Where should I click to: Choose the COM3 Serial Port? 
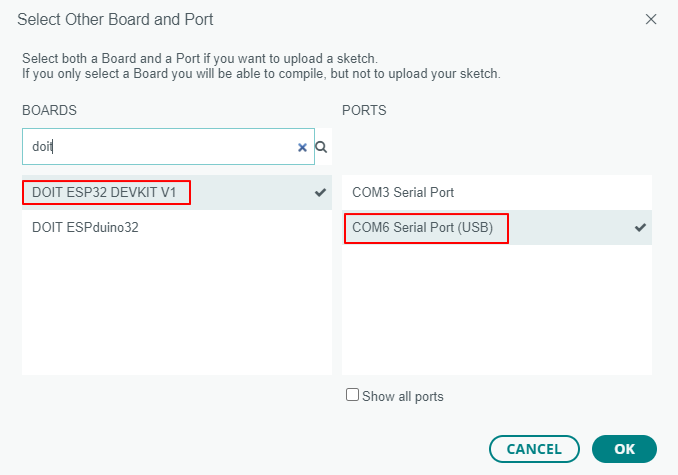[497, 192]
